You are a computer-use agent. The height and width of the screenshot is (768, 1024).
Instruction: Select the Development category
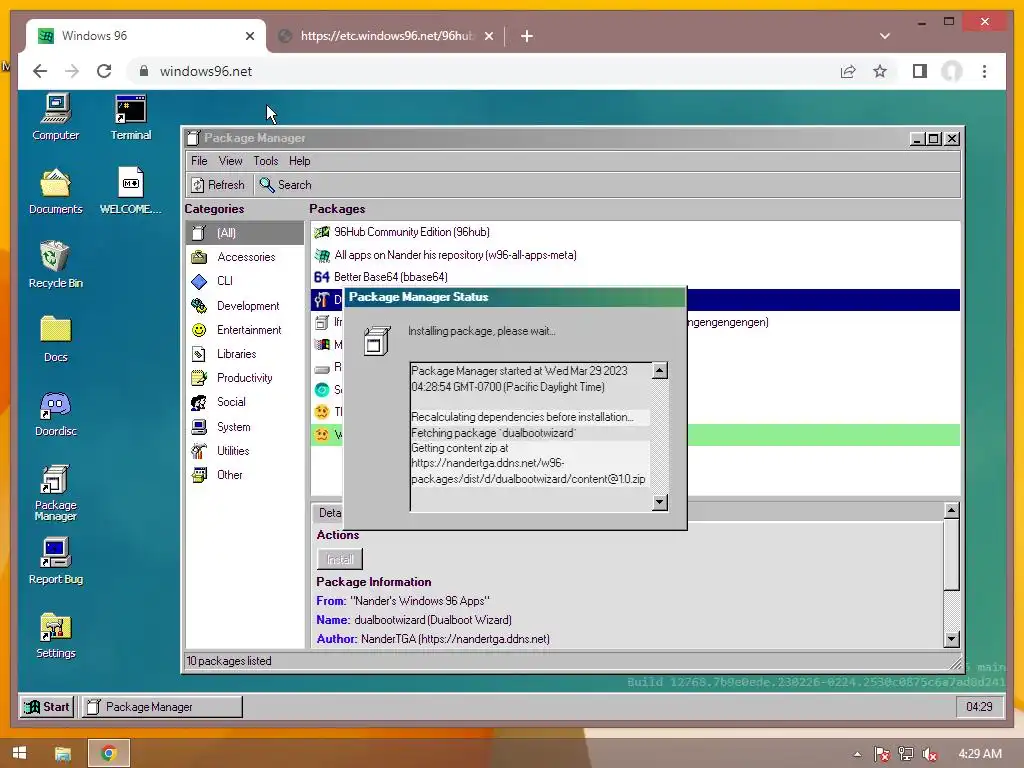(x=245, y=306)
